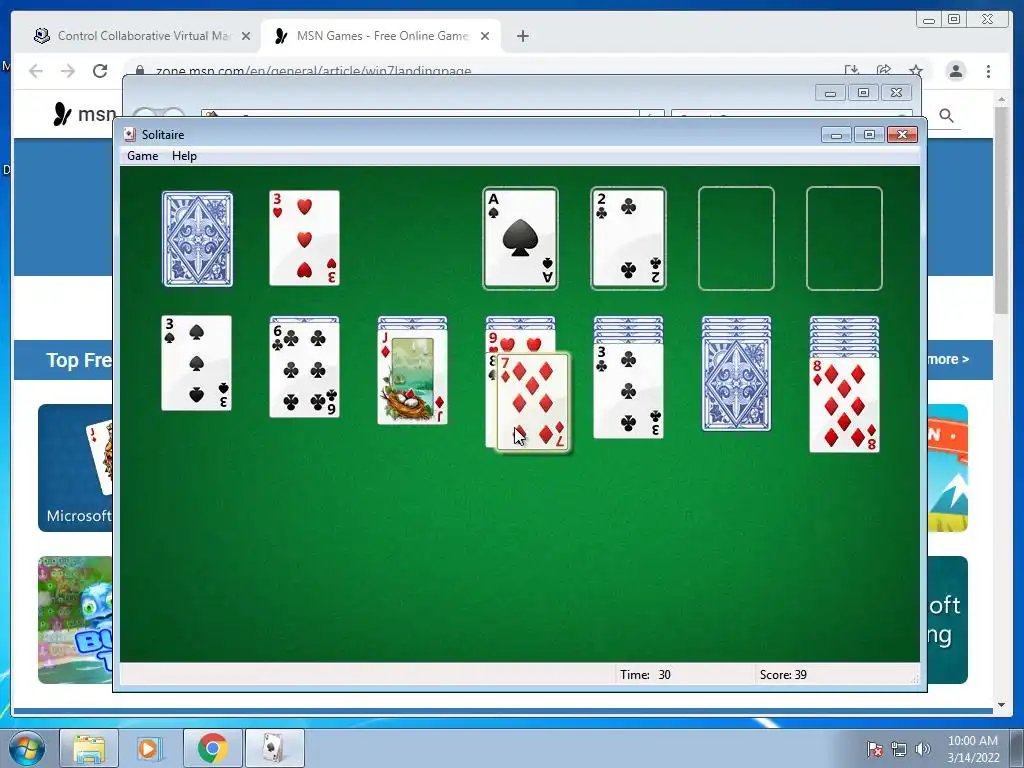Click the browser vertical scrollbar thumb

click(1002, 210)
